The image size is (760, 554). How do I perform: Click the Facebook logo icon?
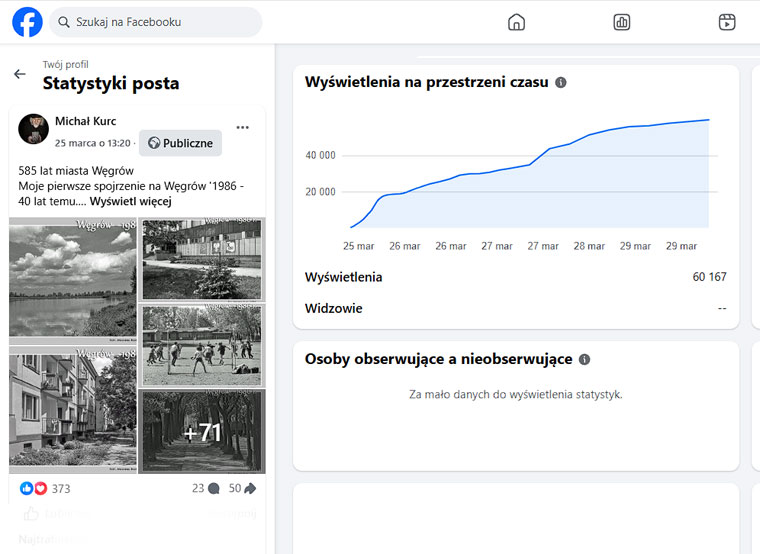point(27,22)
